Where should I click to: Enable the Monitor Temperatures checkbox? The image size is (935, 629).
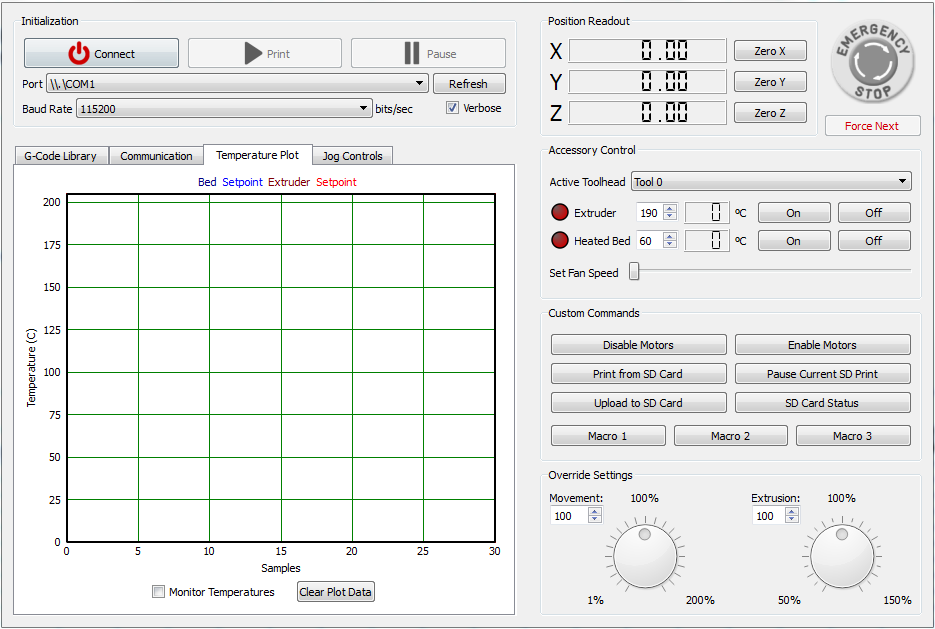coord(158,592)
